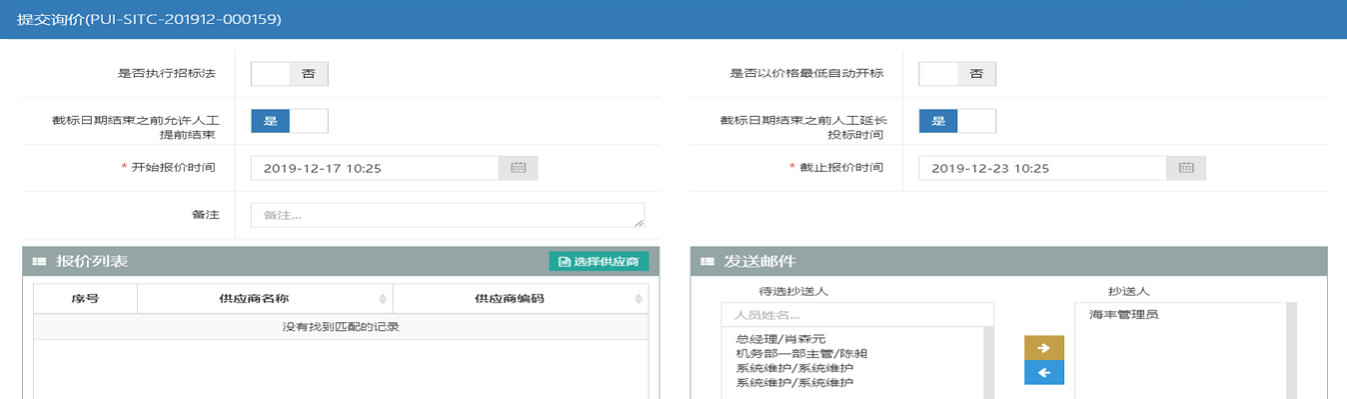Toggle the 是否执行招标法 switch
Screen dimensions: 1347x399
point(289,74)
